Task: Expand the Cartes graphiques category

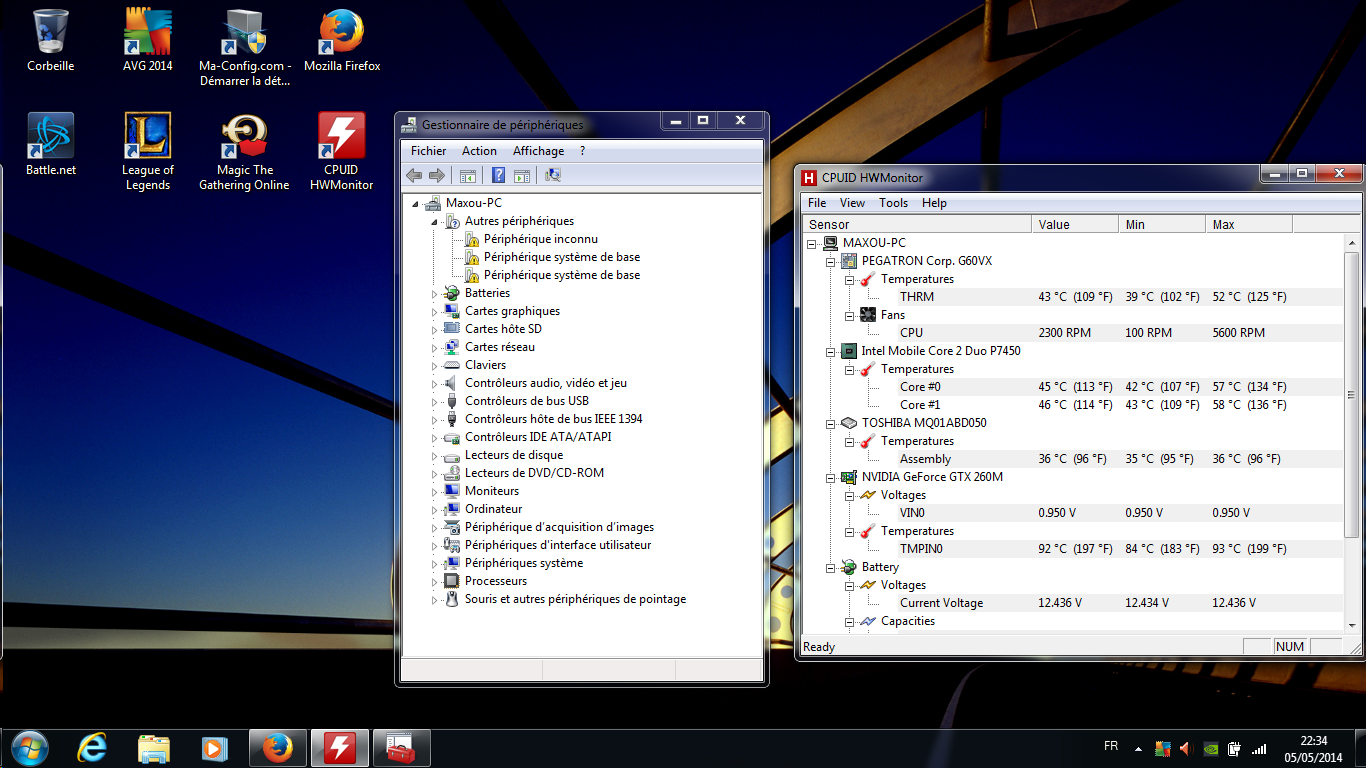Action: click(435, 312)
